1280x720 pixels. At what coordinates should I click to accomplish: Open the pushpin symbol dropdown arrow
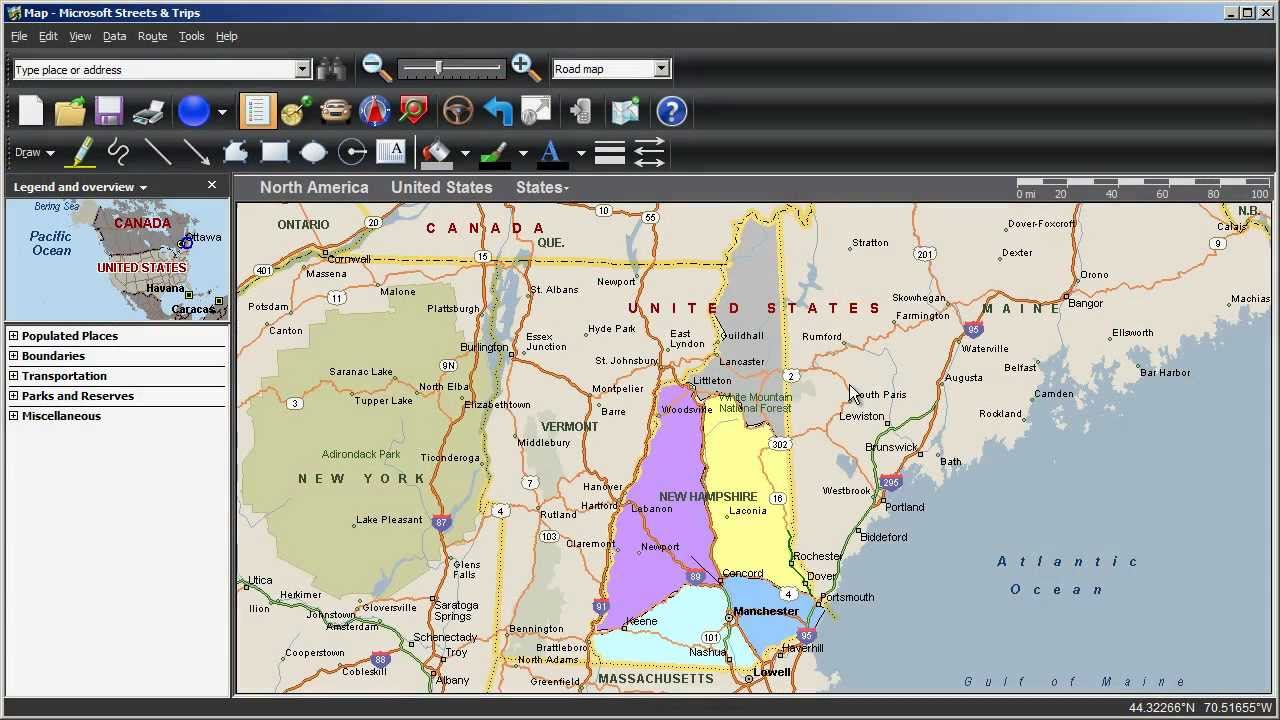point(222,112)
